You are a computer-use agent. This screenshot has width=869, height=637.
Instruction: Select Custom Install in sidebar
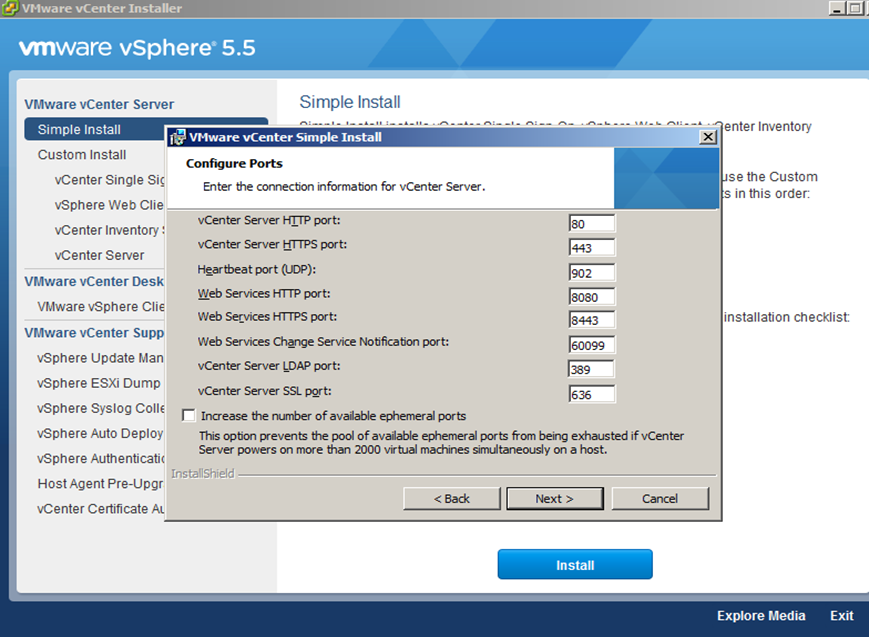[x=82, y=155]
